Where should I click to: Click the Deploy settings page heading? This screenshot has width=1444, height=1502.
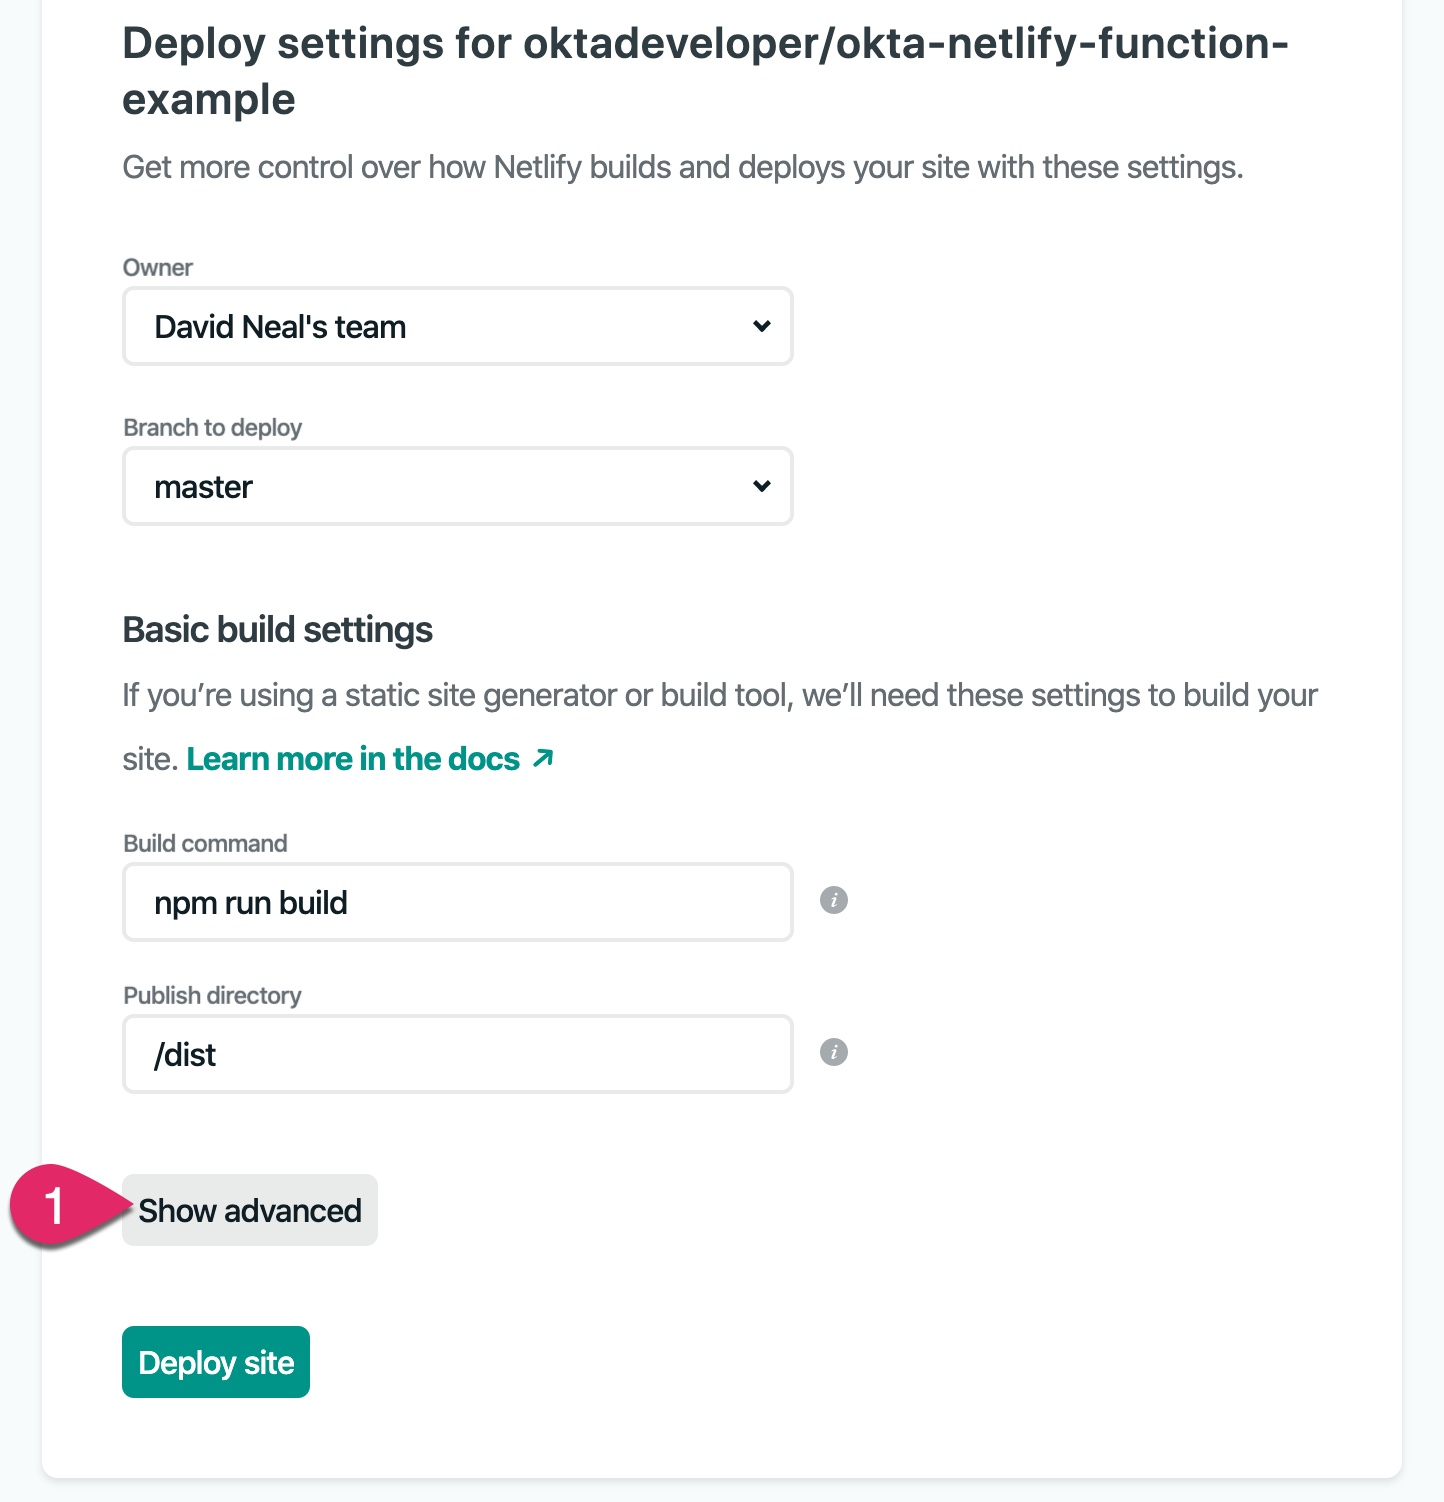[704, 71]
